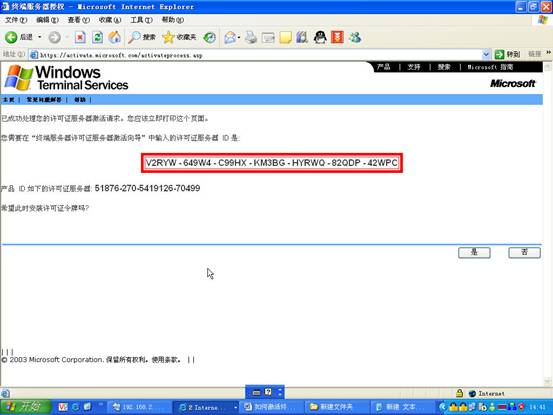Click Windows Terminal Services logo

click(x=67, y=78)
